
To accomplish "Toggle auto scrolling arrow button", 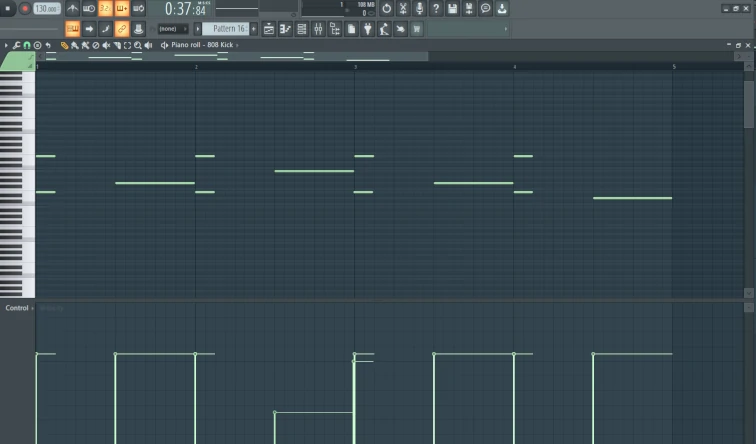I will click(89, 29).
